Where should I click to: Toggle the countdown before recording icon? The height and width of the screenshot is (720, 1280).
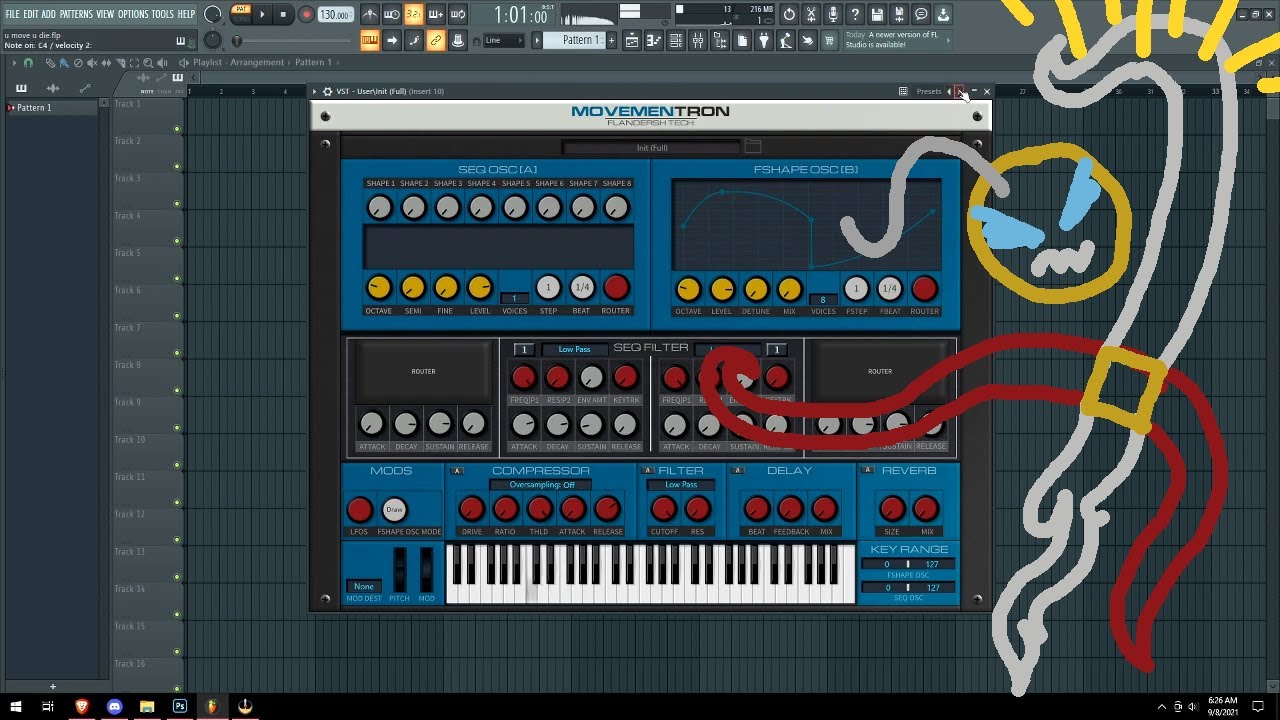tap(414, 15)
